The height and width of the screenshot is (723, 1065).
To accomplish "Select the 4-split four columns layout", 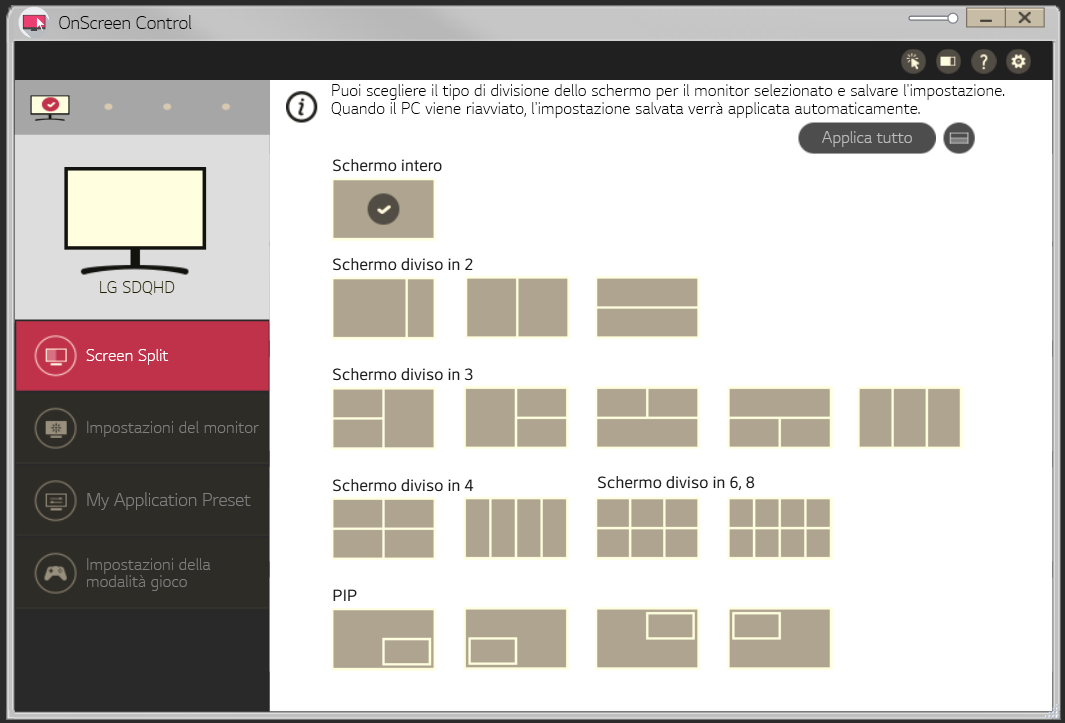I will coord(516,529).
